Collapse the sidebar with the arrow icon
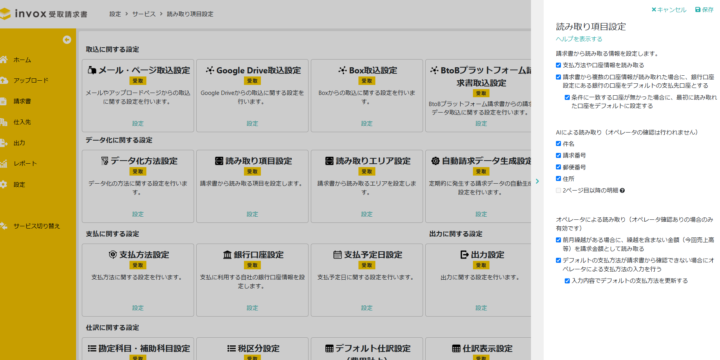 tap(67, 40)
